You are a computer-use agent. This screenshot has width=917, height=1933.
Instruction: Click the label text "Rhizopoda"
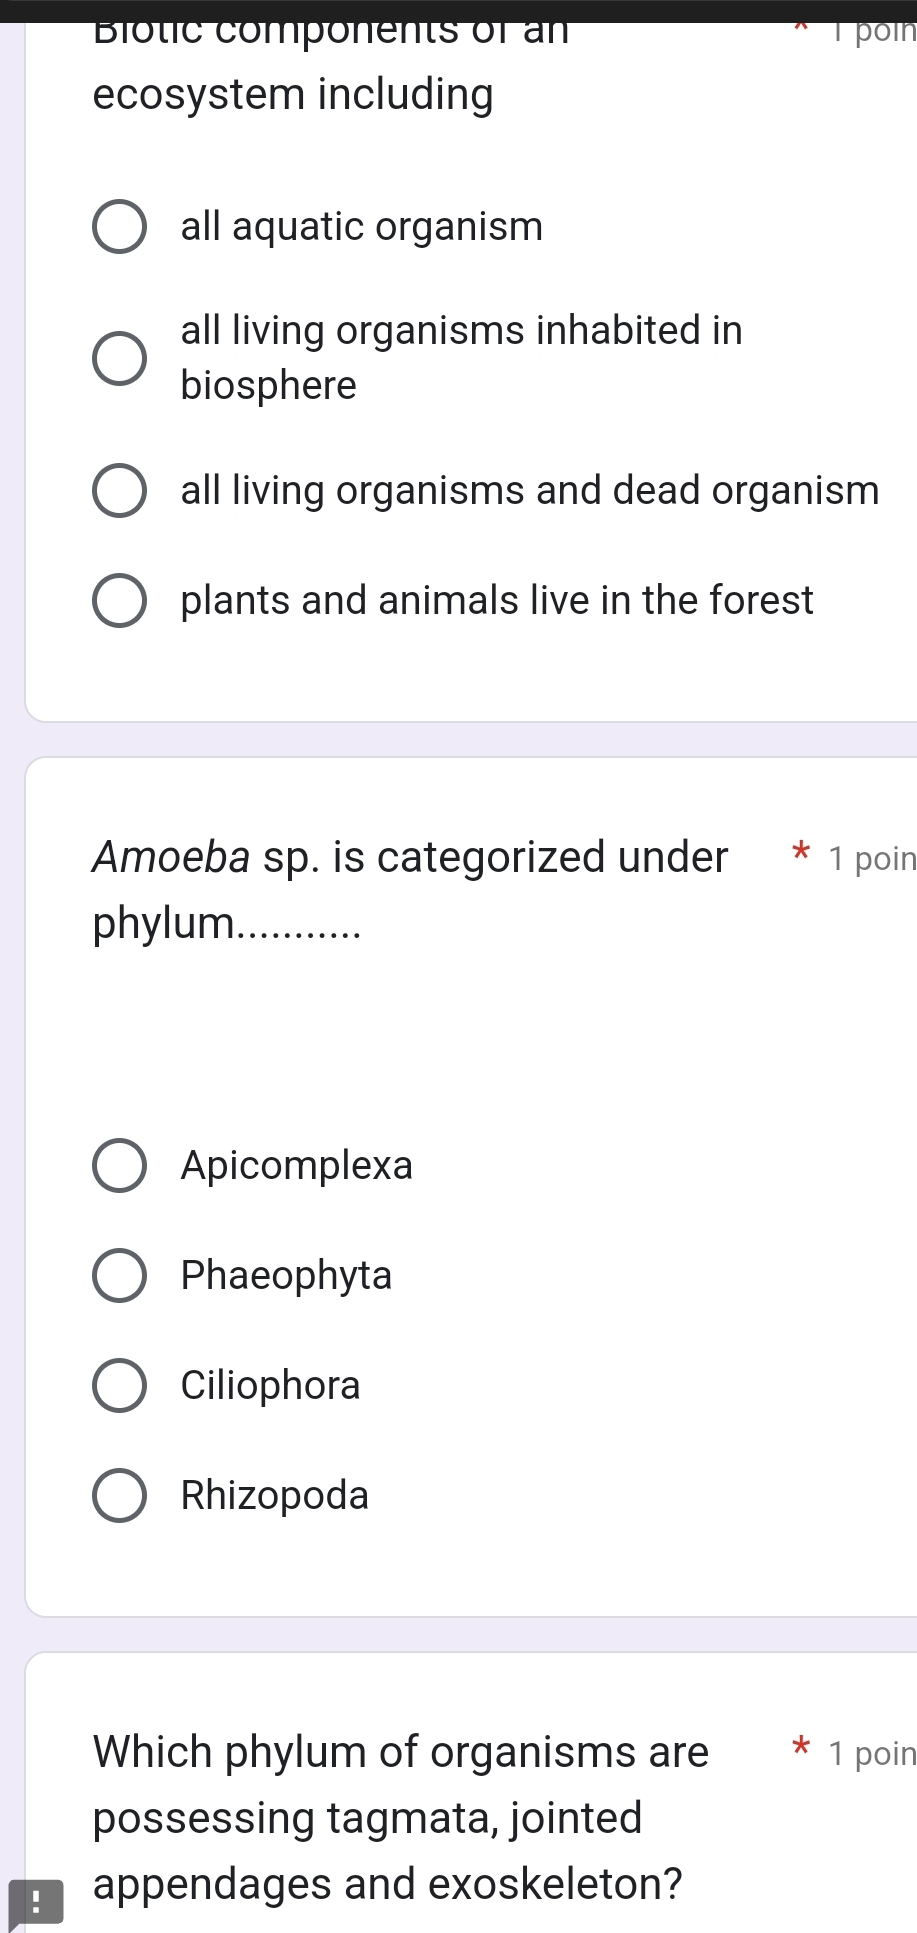(272, 1495)
